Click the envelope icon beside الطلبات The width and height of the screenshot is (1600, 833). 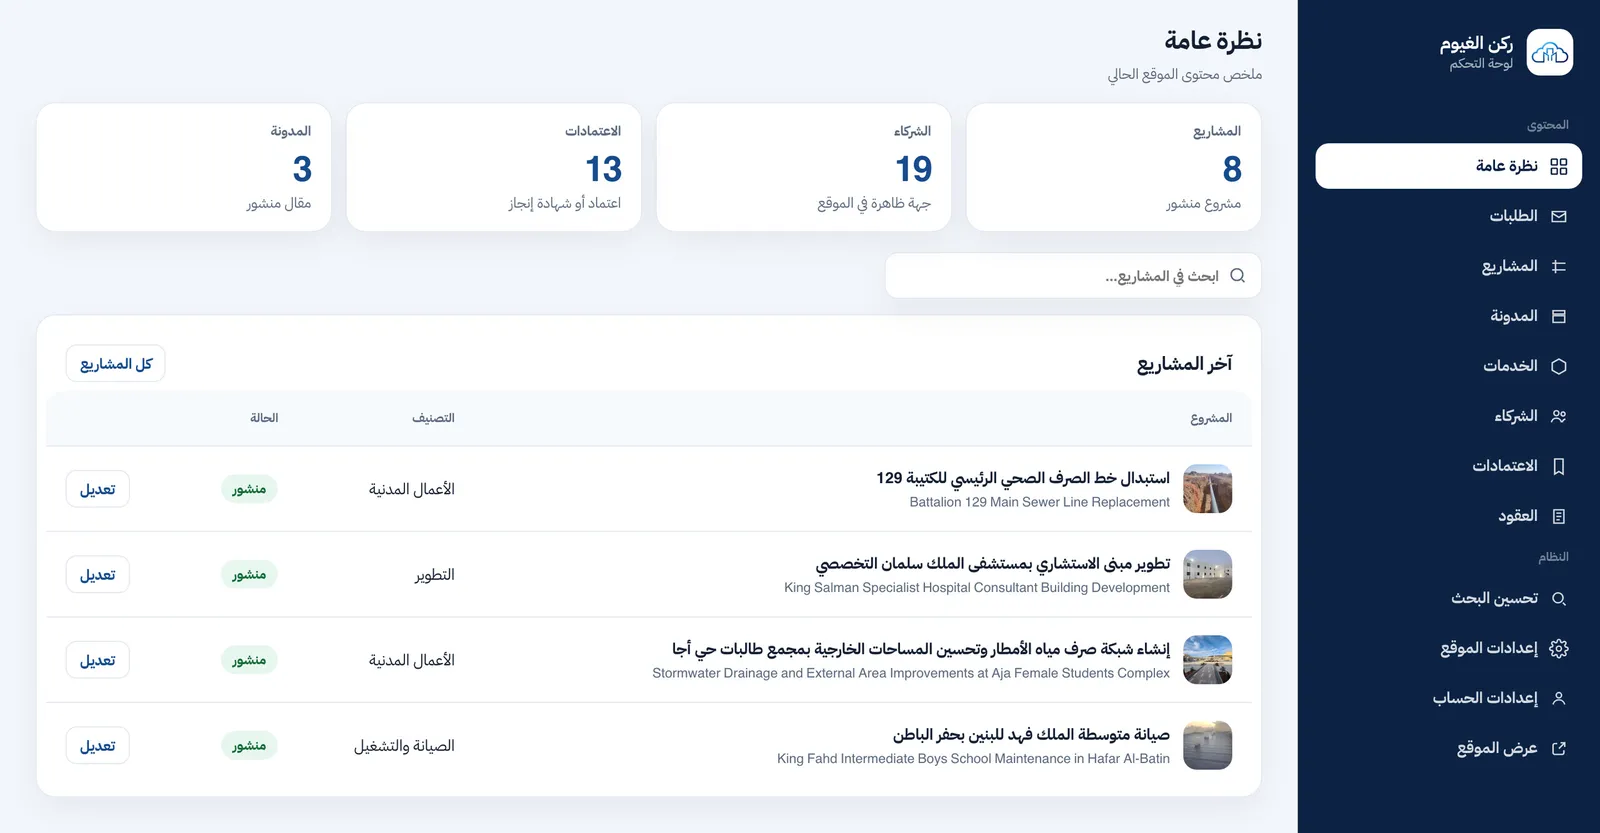(1558, 216)
